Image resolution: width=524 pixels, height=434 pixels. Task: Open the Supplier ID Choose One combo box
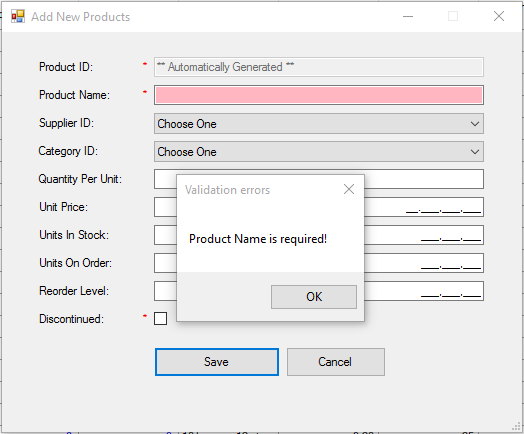click(319, 124)
